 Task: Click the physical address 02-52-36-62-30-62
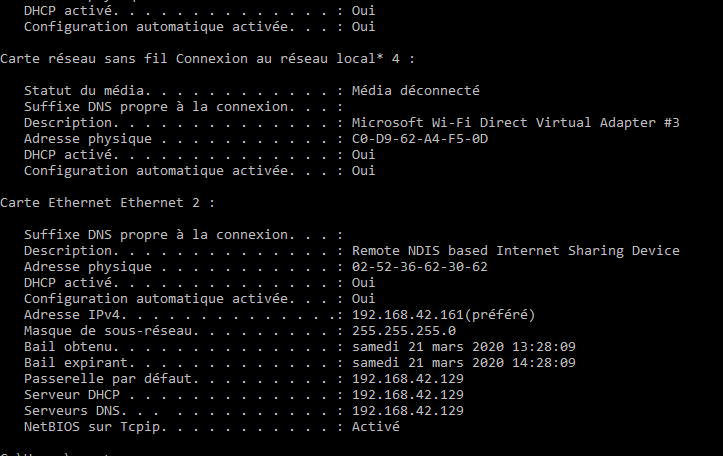tap(420, 267)
